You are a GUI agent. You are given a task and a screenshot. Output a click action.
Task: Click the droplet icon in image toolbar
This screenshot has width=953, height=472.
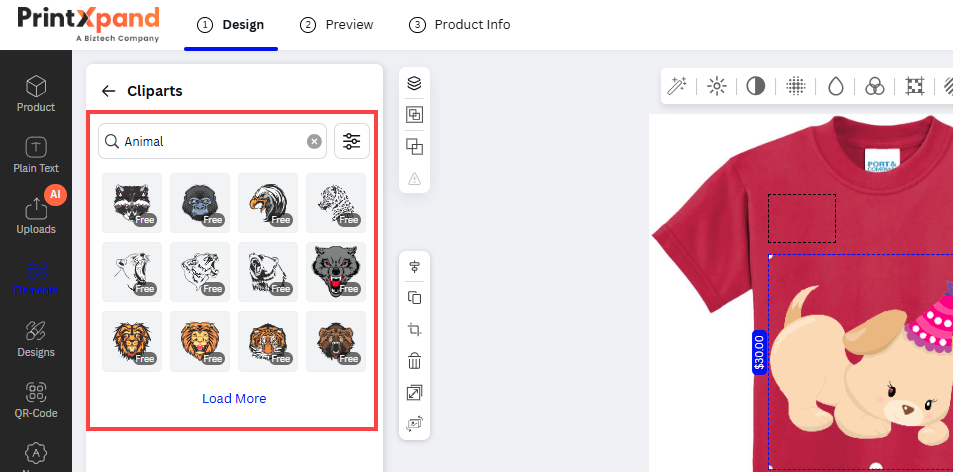pyautogui.click(x=835, y=86)
